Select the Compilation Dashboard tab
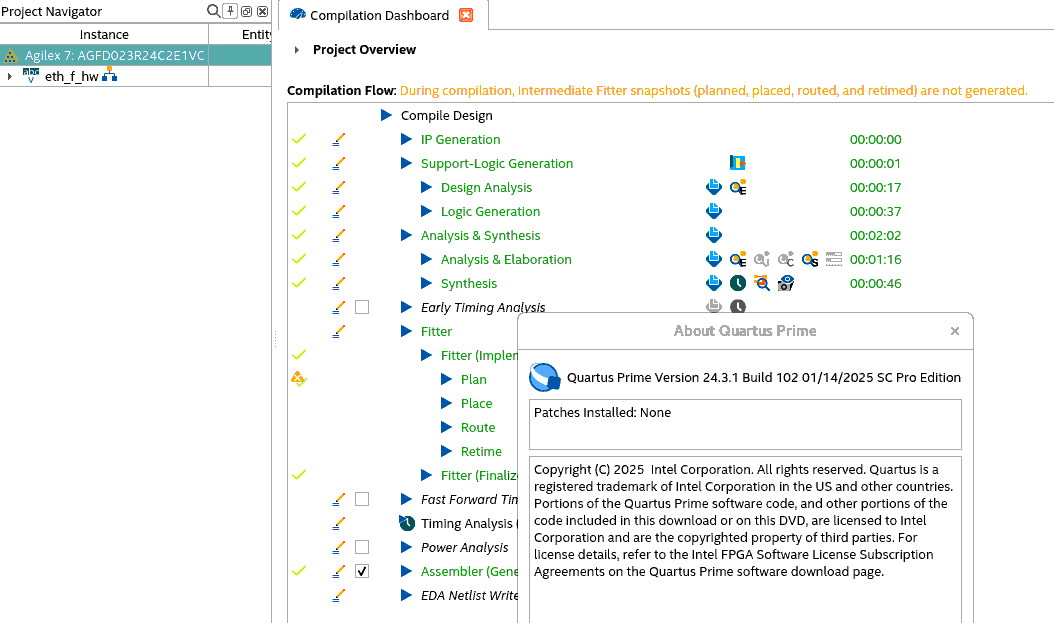This screenshot has height=623, width=1054. click(378, 15)
